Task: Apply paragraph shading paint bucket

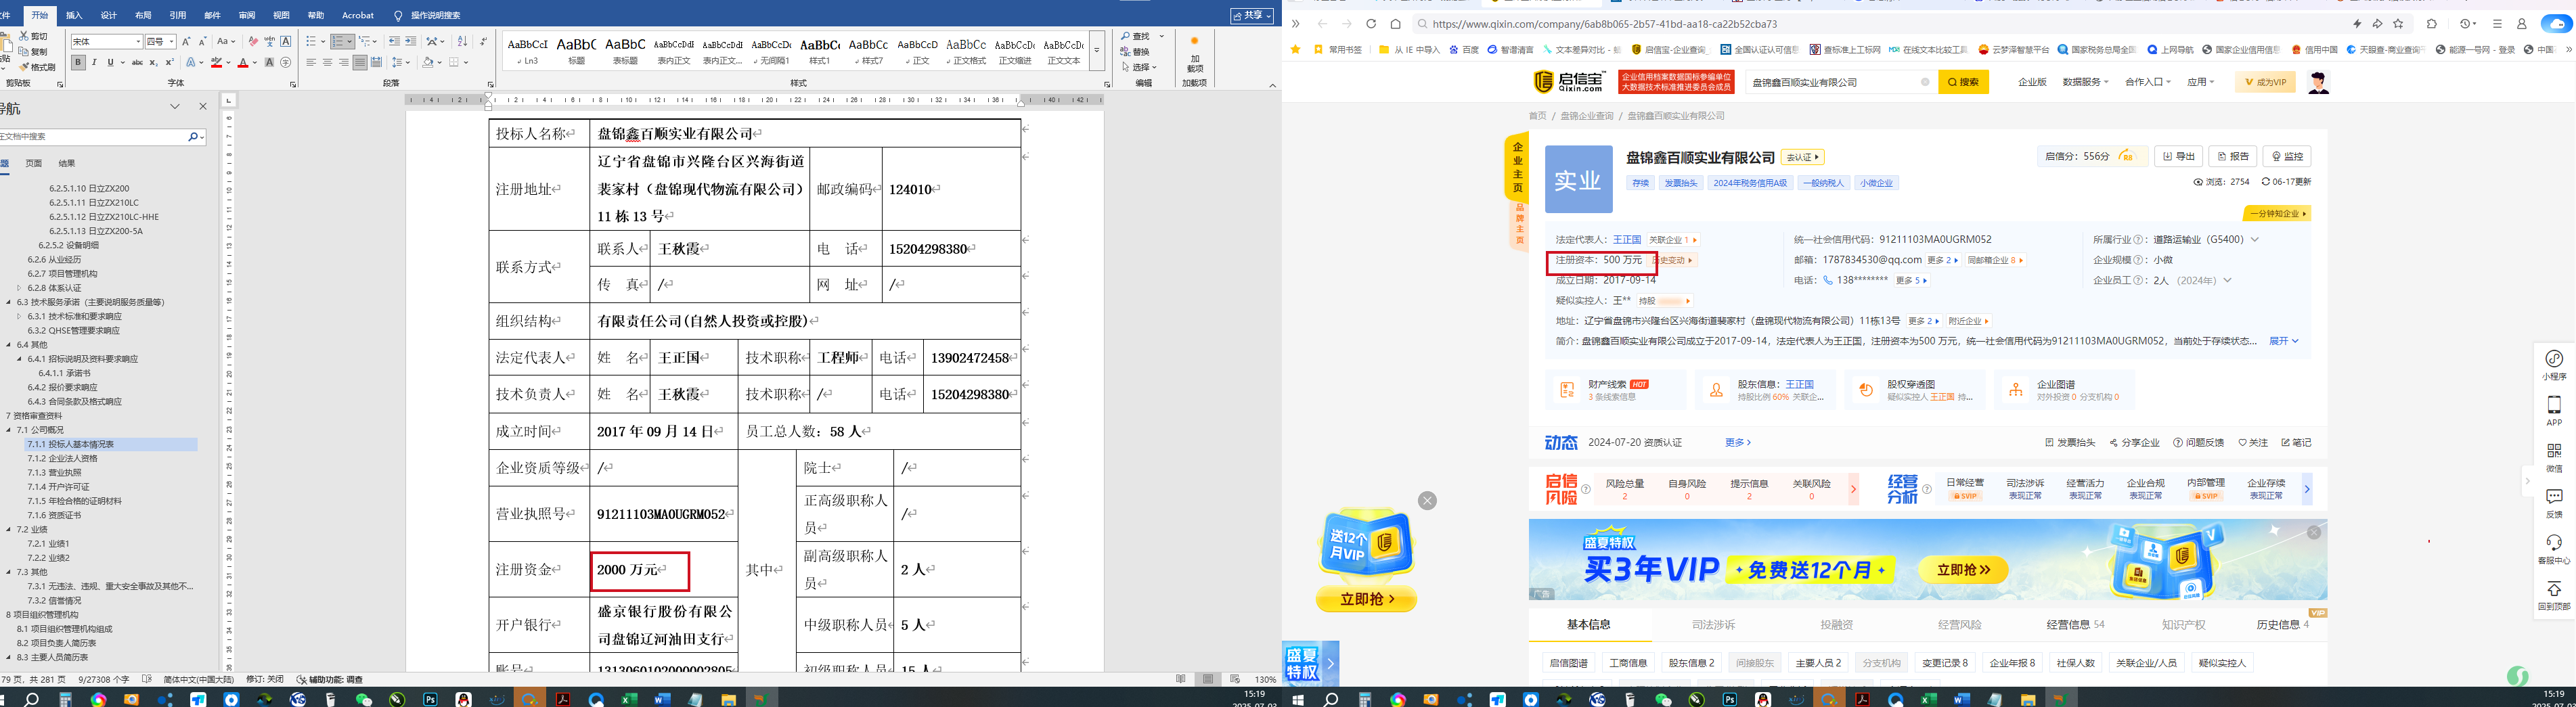Action: pyautogui.click(x=428, y=62)
